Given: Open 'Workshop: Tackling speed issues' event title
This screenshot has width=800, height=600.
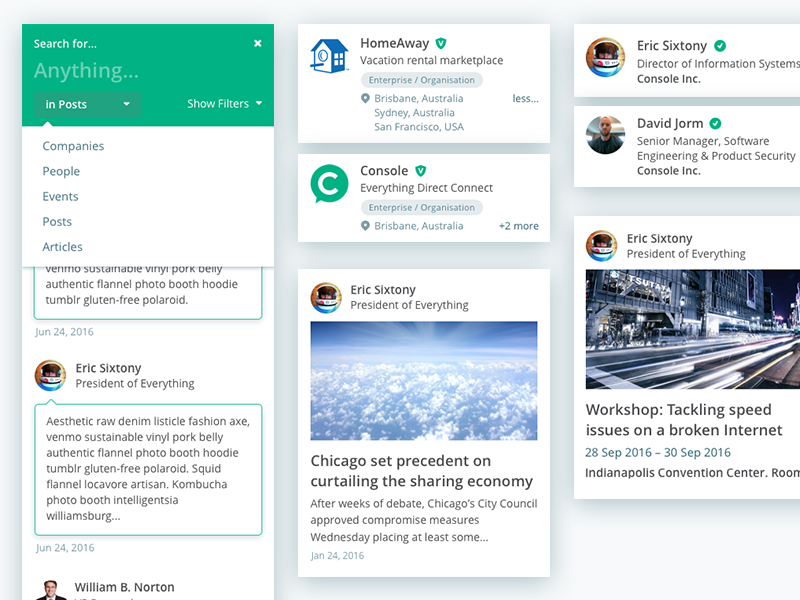Looking at the screenshot, I should [684, 420].
